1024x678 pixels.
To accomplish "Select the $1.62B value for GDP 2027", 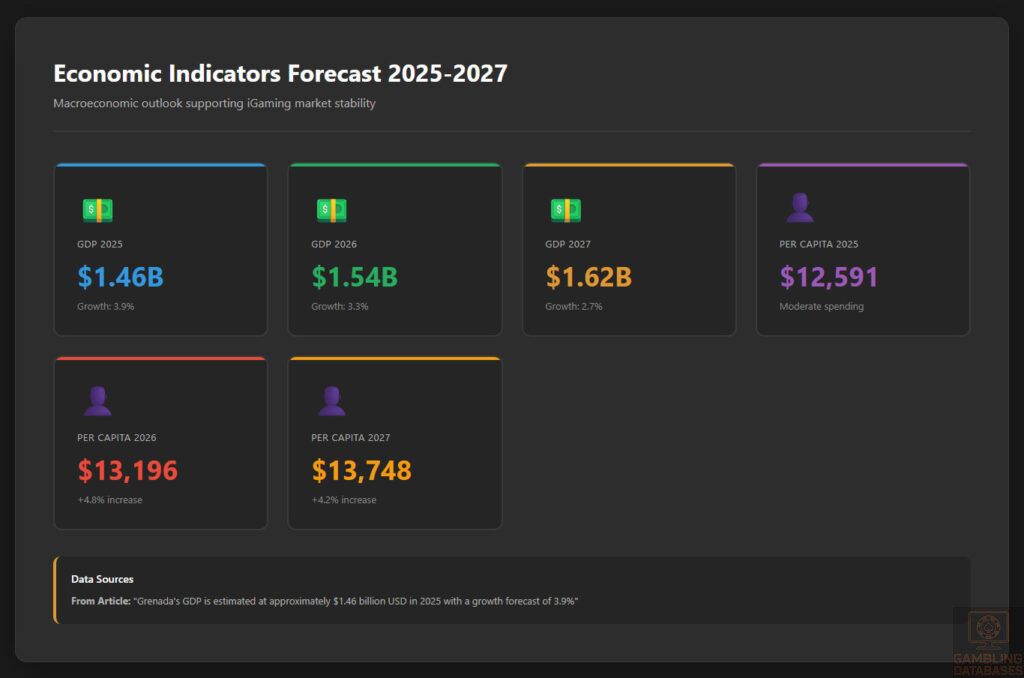I will click(589, 277).
